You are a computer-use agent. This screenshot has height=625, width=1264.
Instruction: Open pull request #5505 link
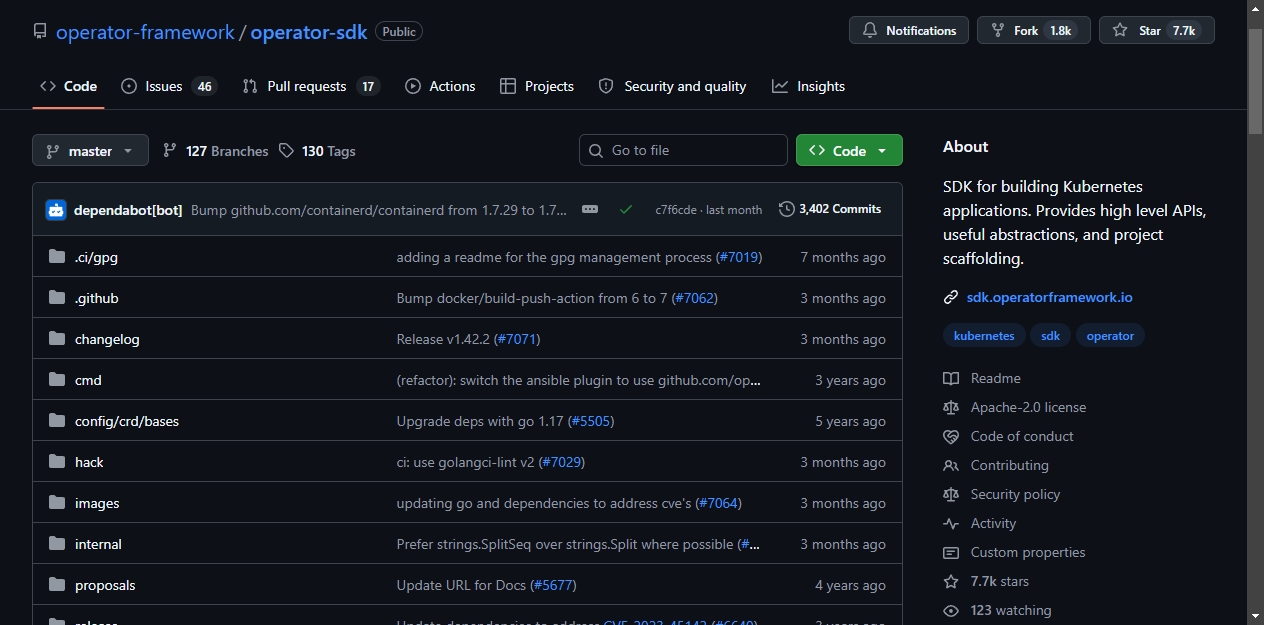click(591, 421)
